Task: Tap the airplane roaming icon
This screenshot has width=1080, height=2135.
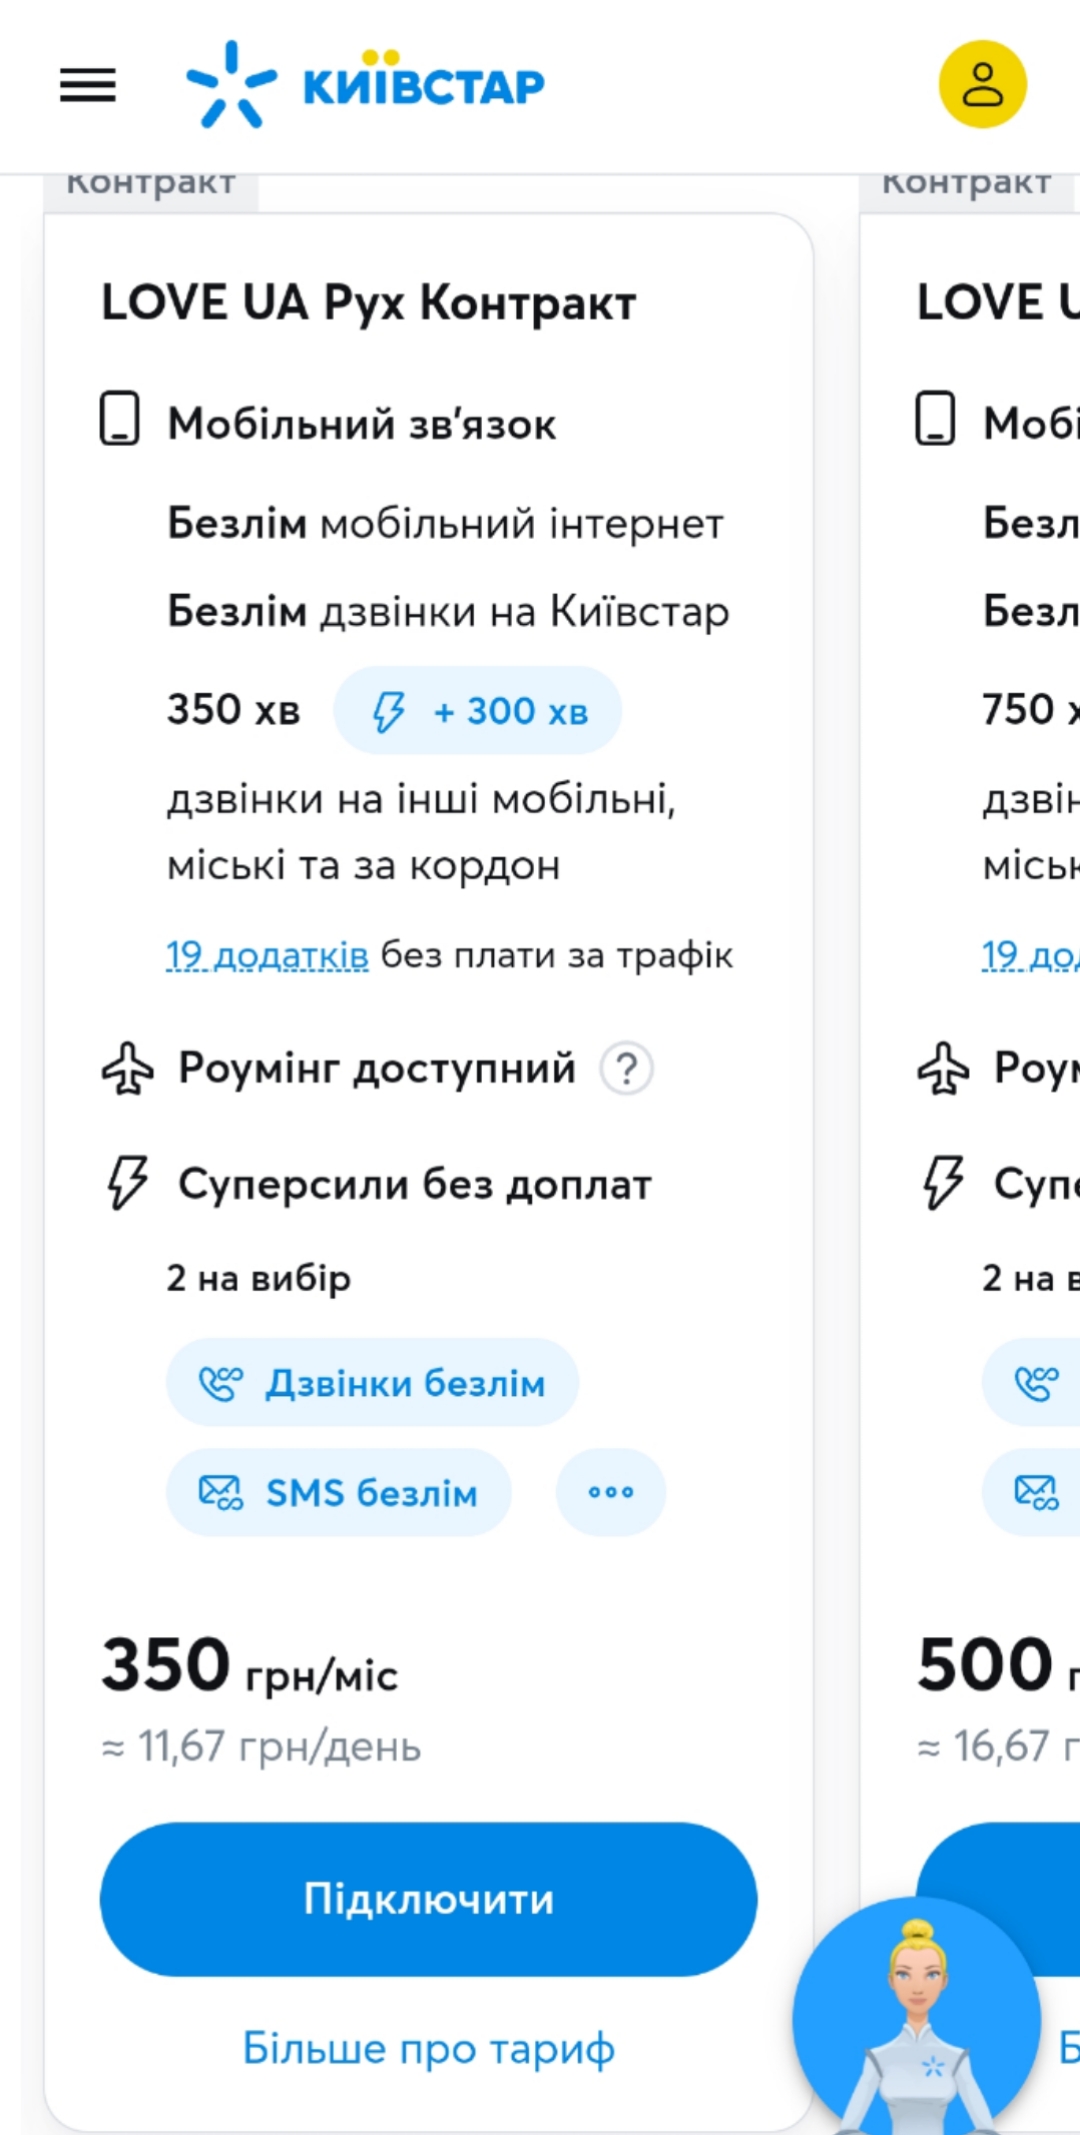Action: pyautogui.click(x=128, y=1069)
